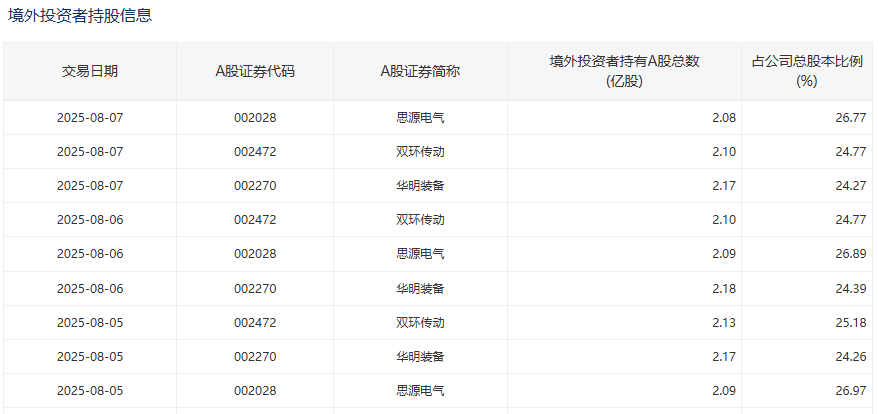Select the 24.26 percentage cell
878x414 pixels.
[850, 356]
